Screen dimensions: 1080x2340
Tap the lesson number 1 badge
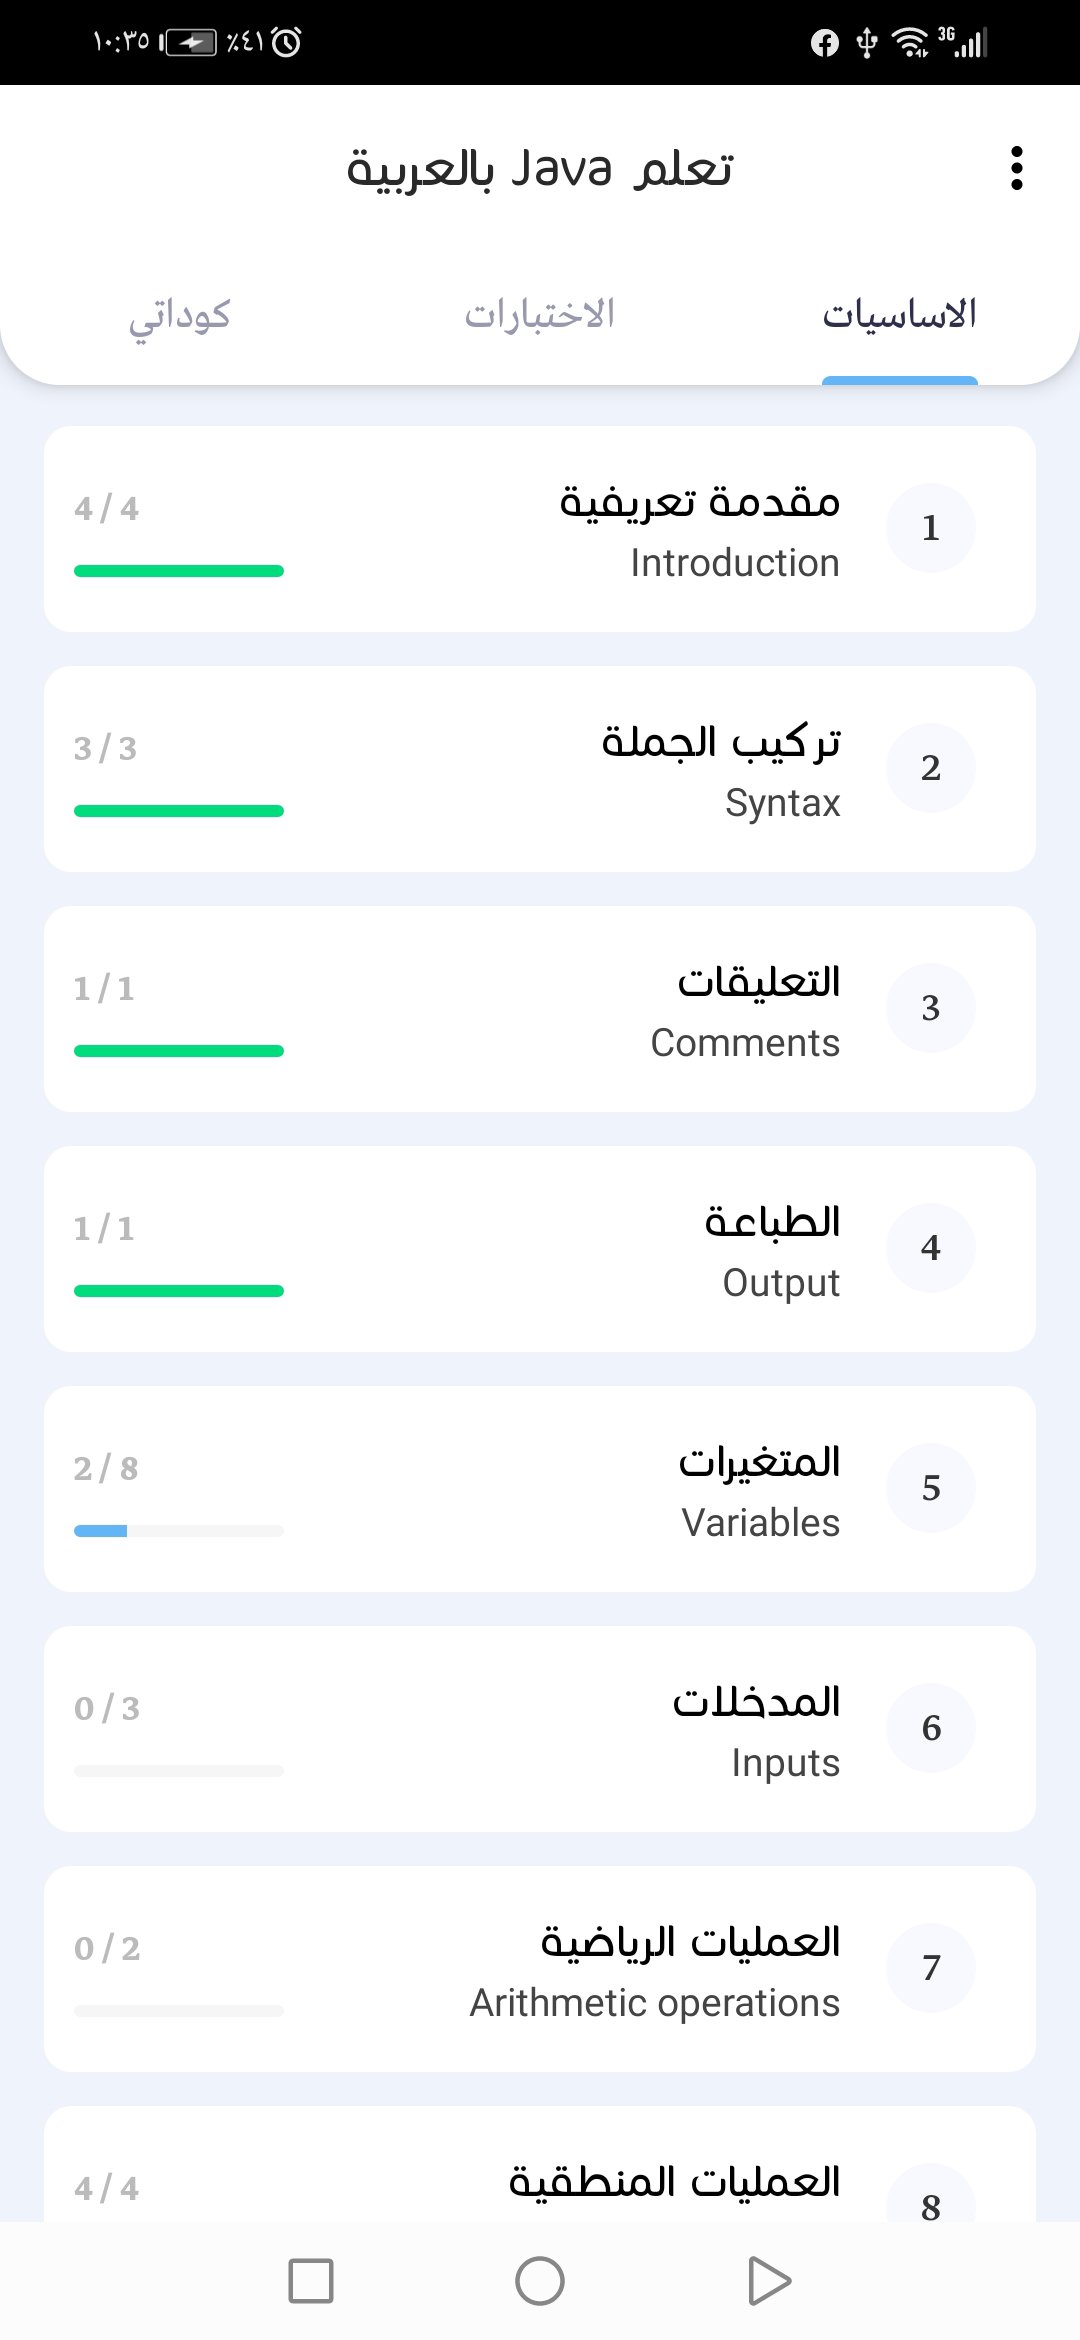tap(930, 528)
